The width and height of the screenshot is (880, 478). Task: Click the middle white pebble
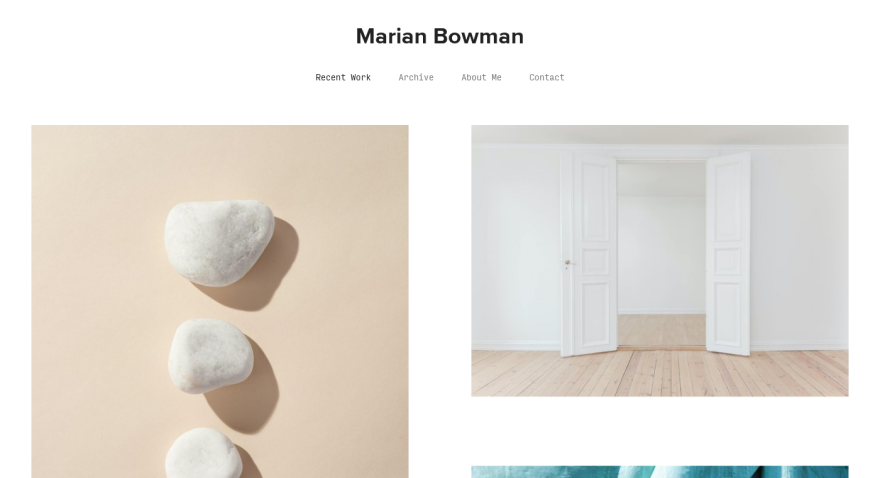[210, 355]
